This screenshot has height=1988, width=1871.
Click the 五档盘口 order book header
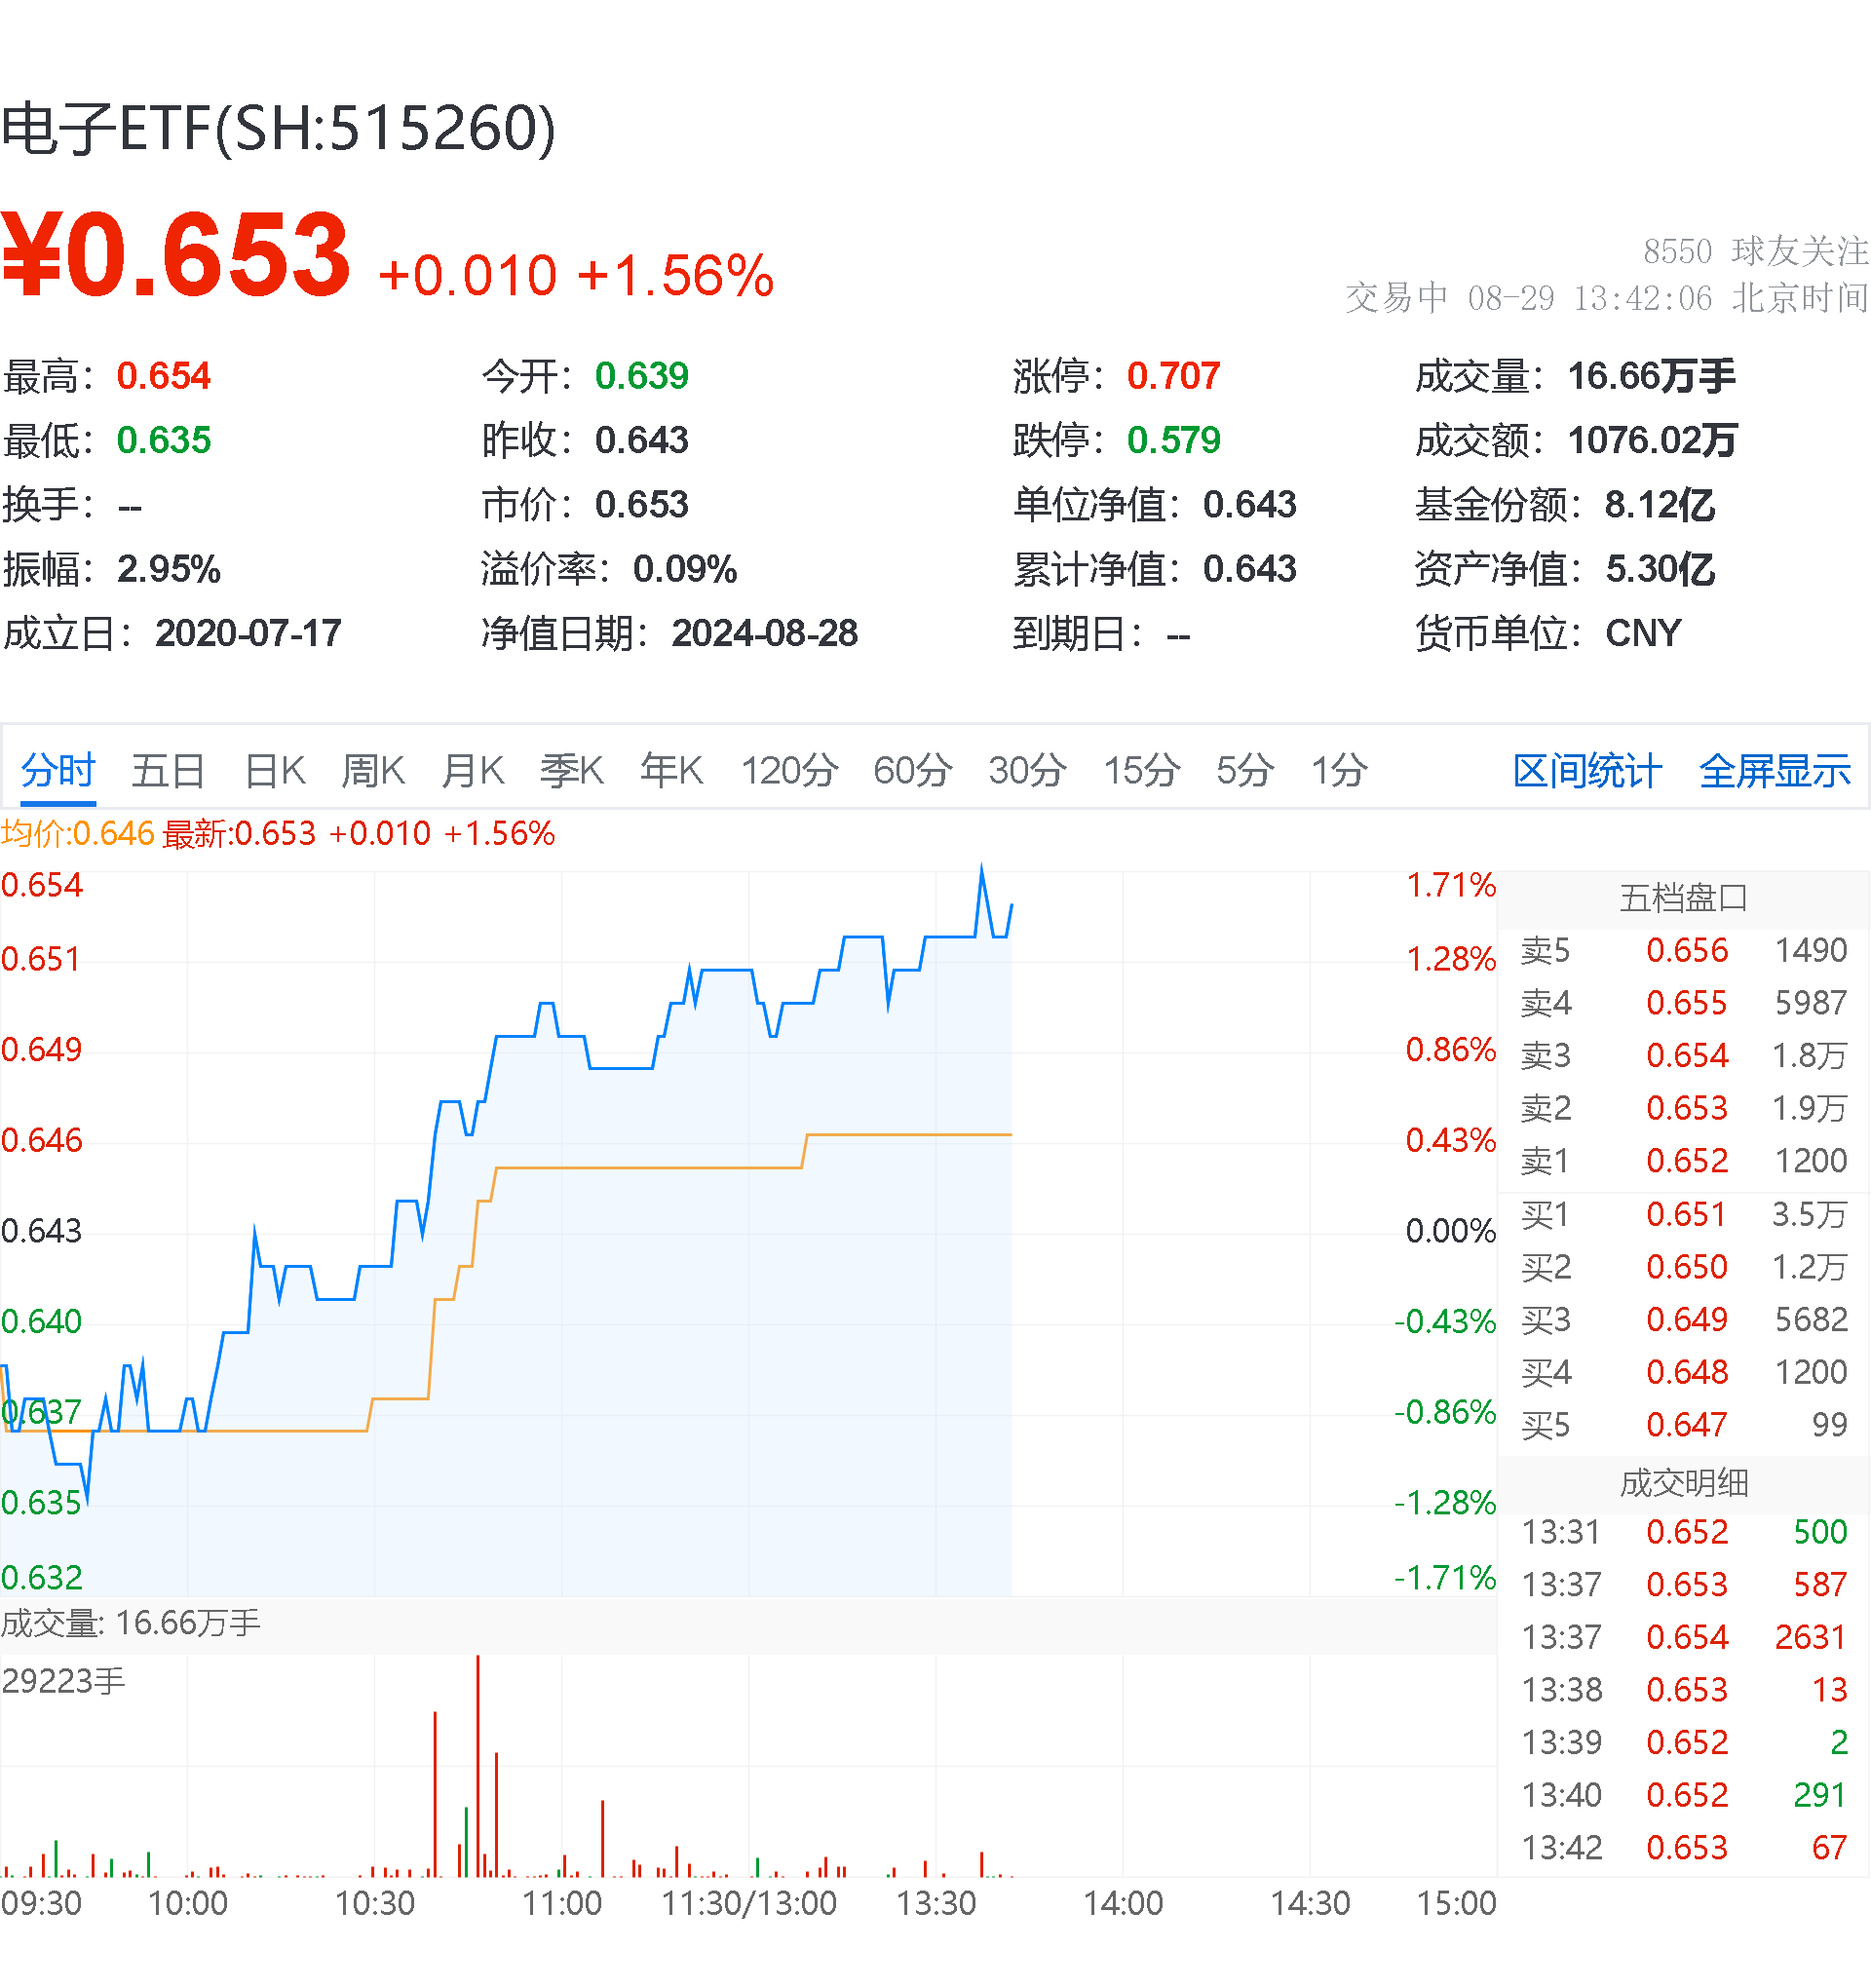(1684, 898)
